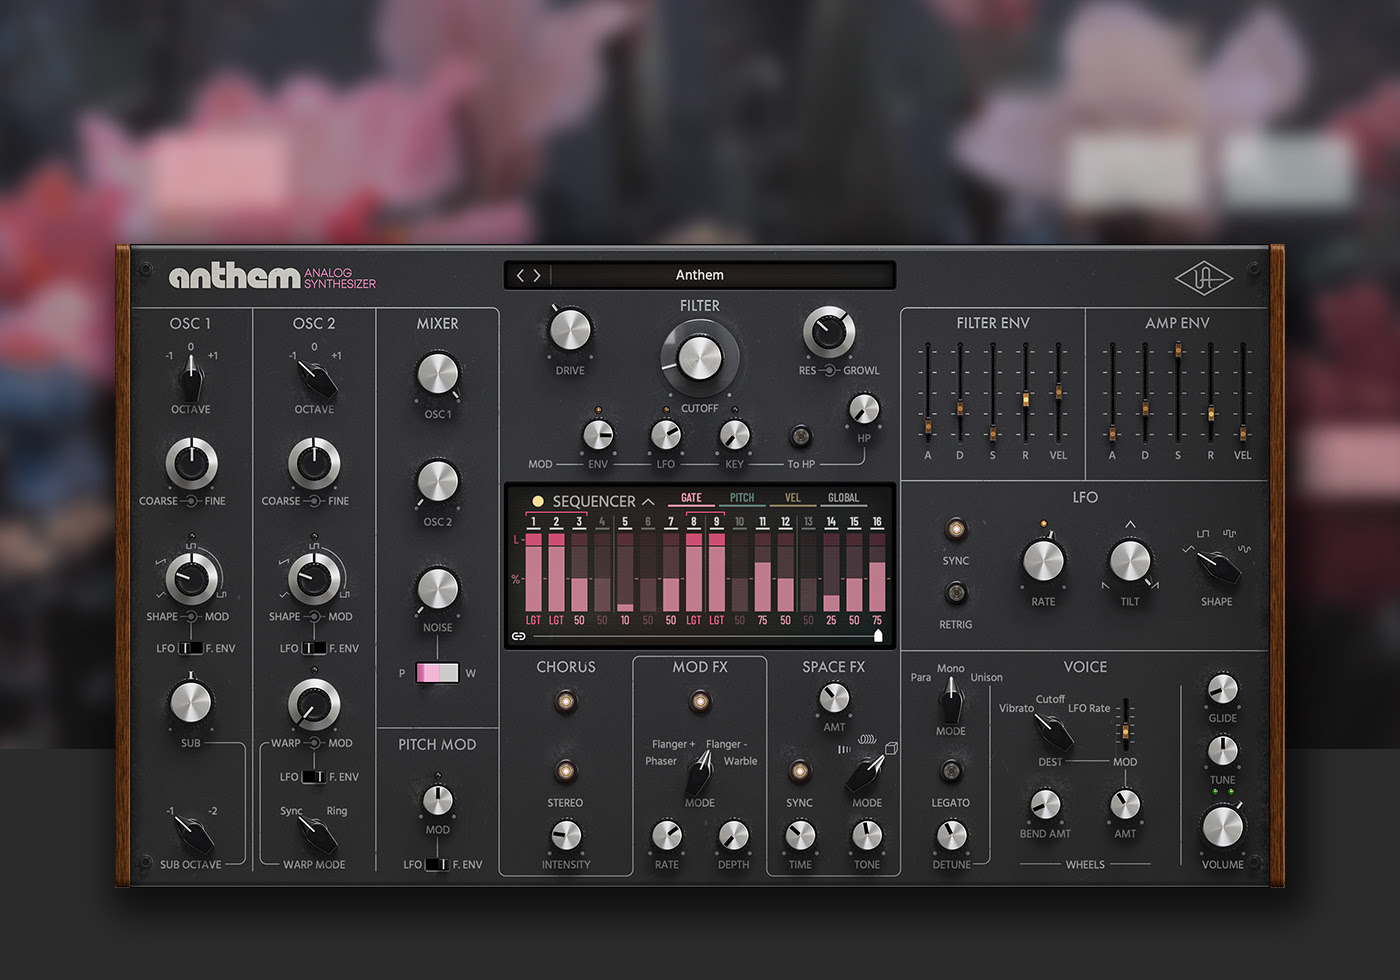Click the OSC 1 Octave selector knob
Image resolution: width=1400 pixels, height=980 pixels.
coord(190,379)
